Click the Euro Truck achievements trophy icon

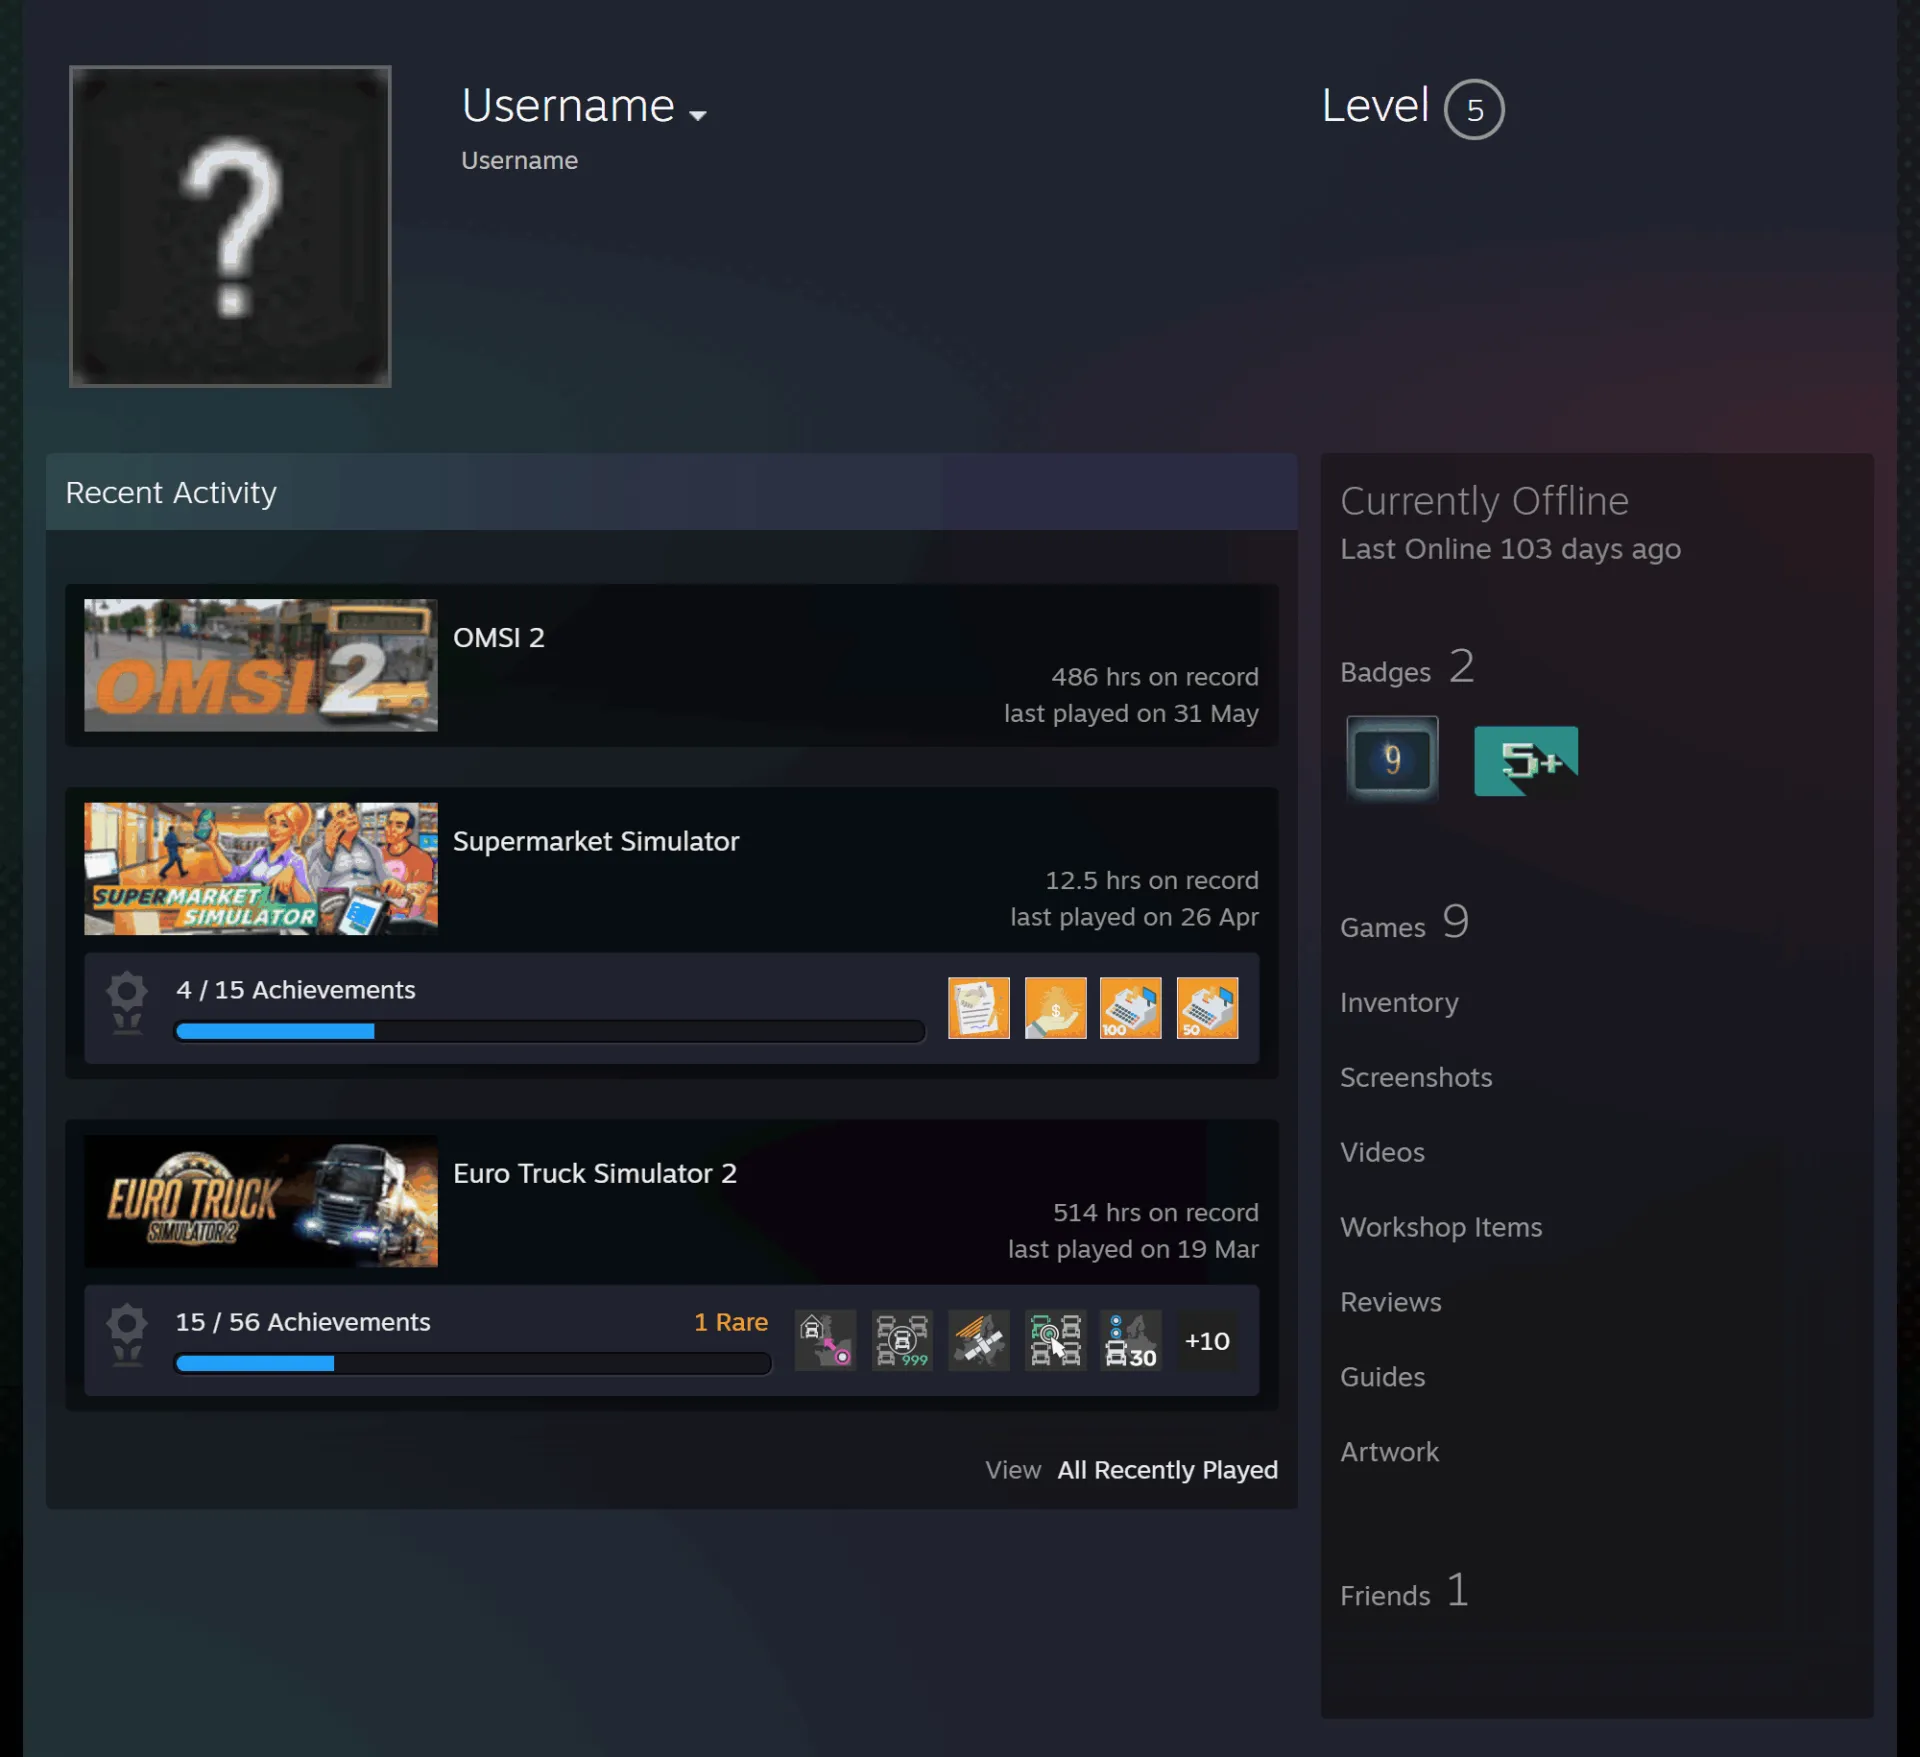[127, 1335]
